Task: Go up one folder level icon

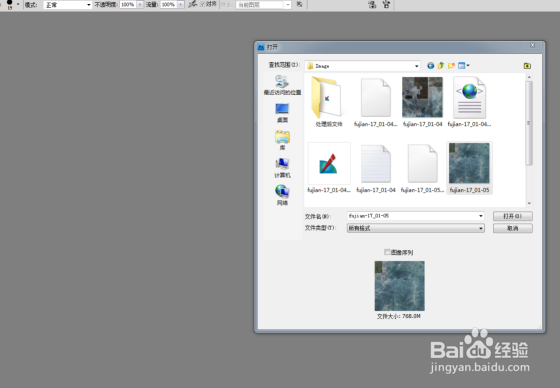Action: pyautogui.click(x=441, y=65)
